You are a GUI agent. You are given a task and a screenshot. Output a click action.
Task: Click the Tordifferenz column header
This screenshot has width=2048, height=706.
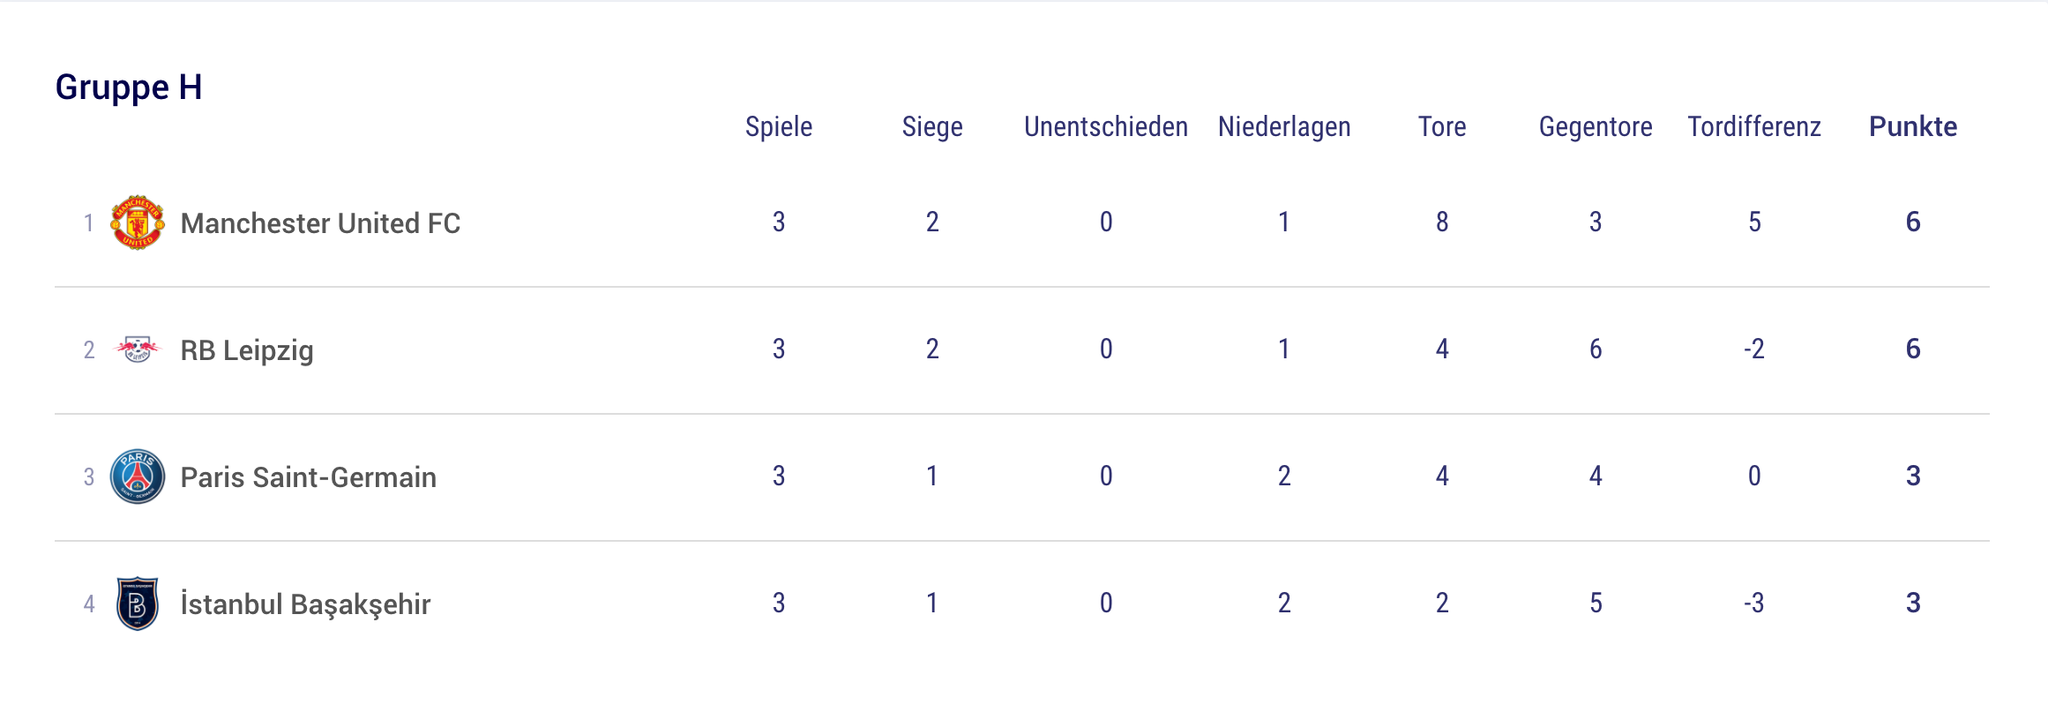click(1754, 127)
